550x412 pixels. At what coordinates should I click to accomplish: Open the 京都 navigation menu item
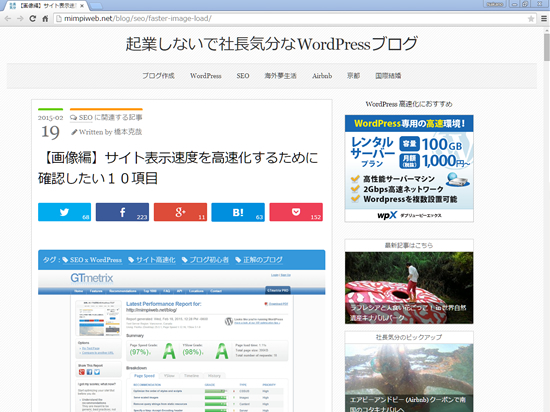pyautogui.click(x=353, y=76)
